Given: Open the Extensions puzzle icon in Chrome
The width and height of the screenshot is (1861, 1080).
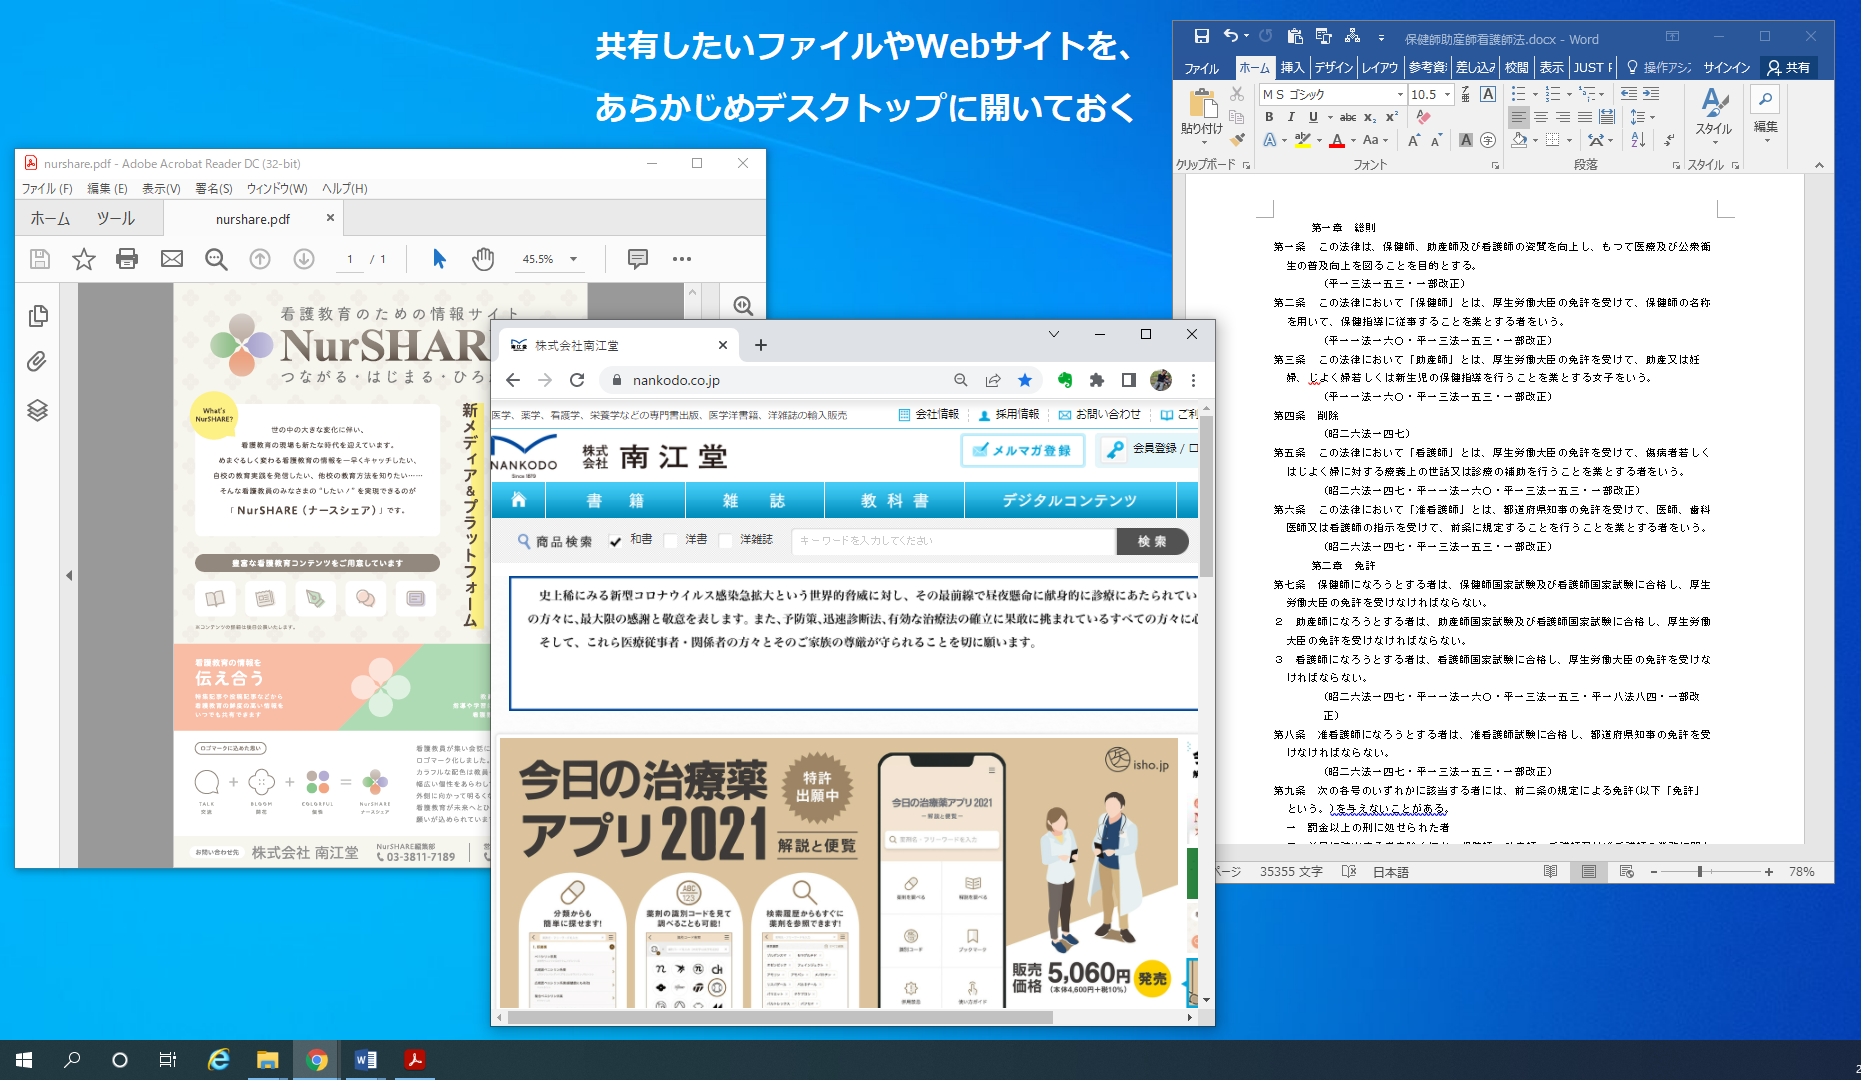Looking at the screenshot, I should (1097, 380).
